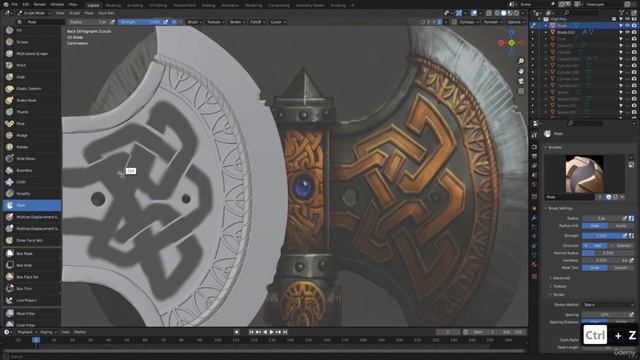Select the Snake Hook brush

32,100
